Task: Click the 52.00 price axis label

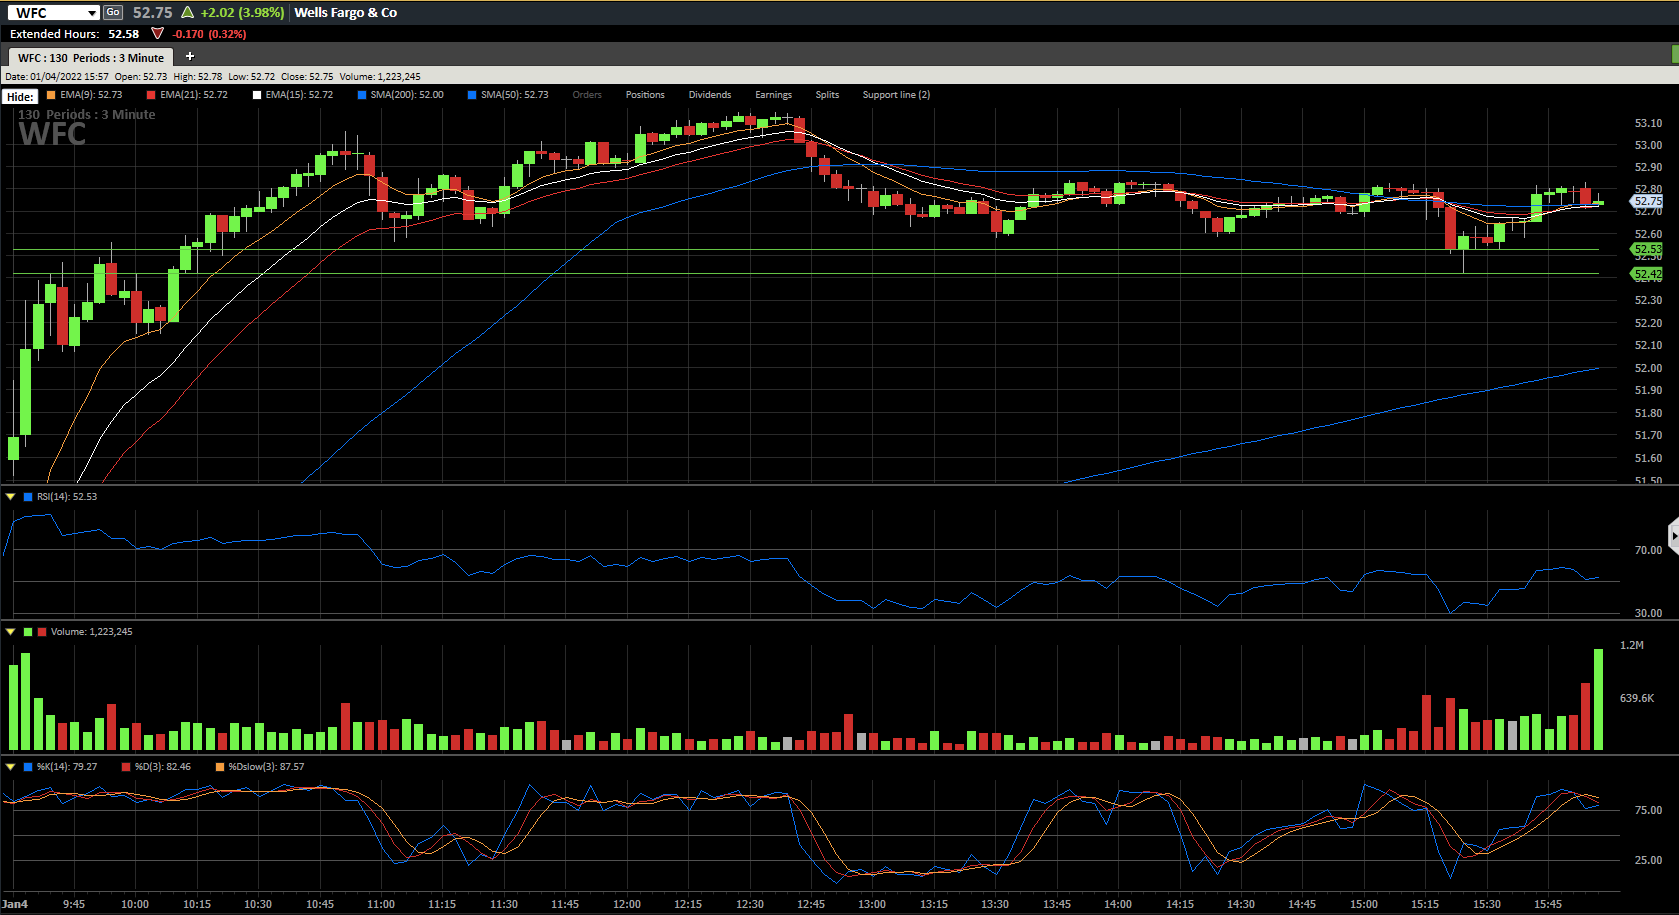Action: tap(1648, 368)
